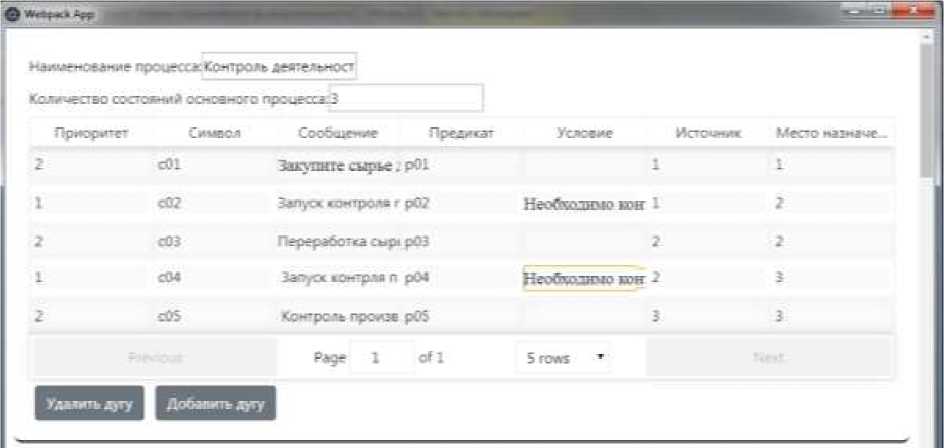Click the vertical scrollbar thumb
This screenshot has width=944, height=448.
[927, 111]
